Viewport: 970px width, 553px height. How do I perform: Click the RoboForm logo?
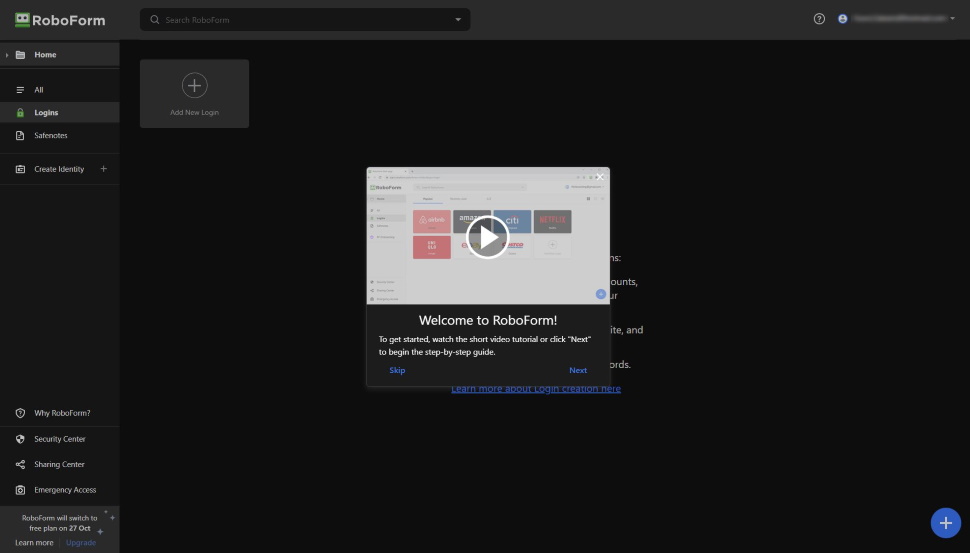pos(60,20)
